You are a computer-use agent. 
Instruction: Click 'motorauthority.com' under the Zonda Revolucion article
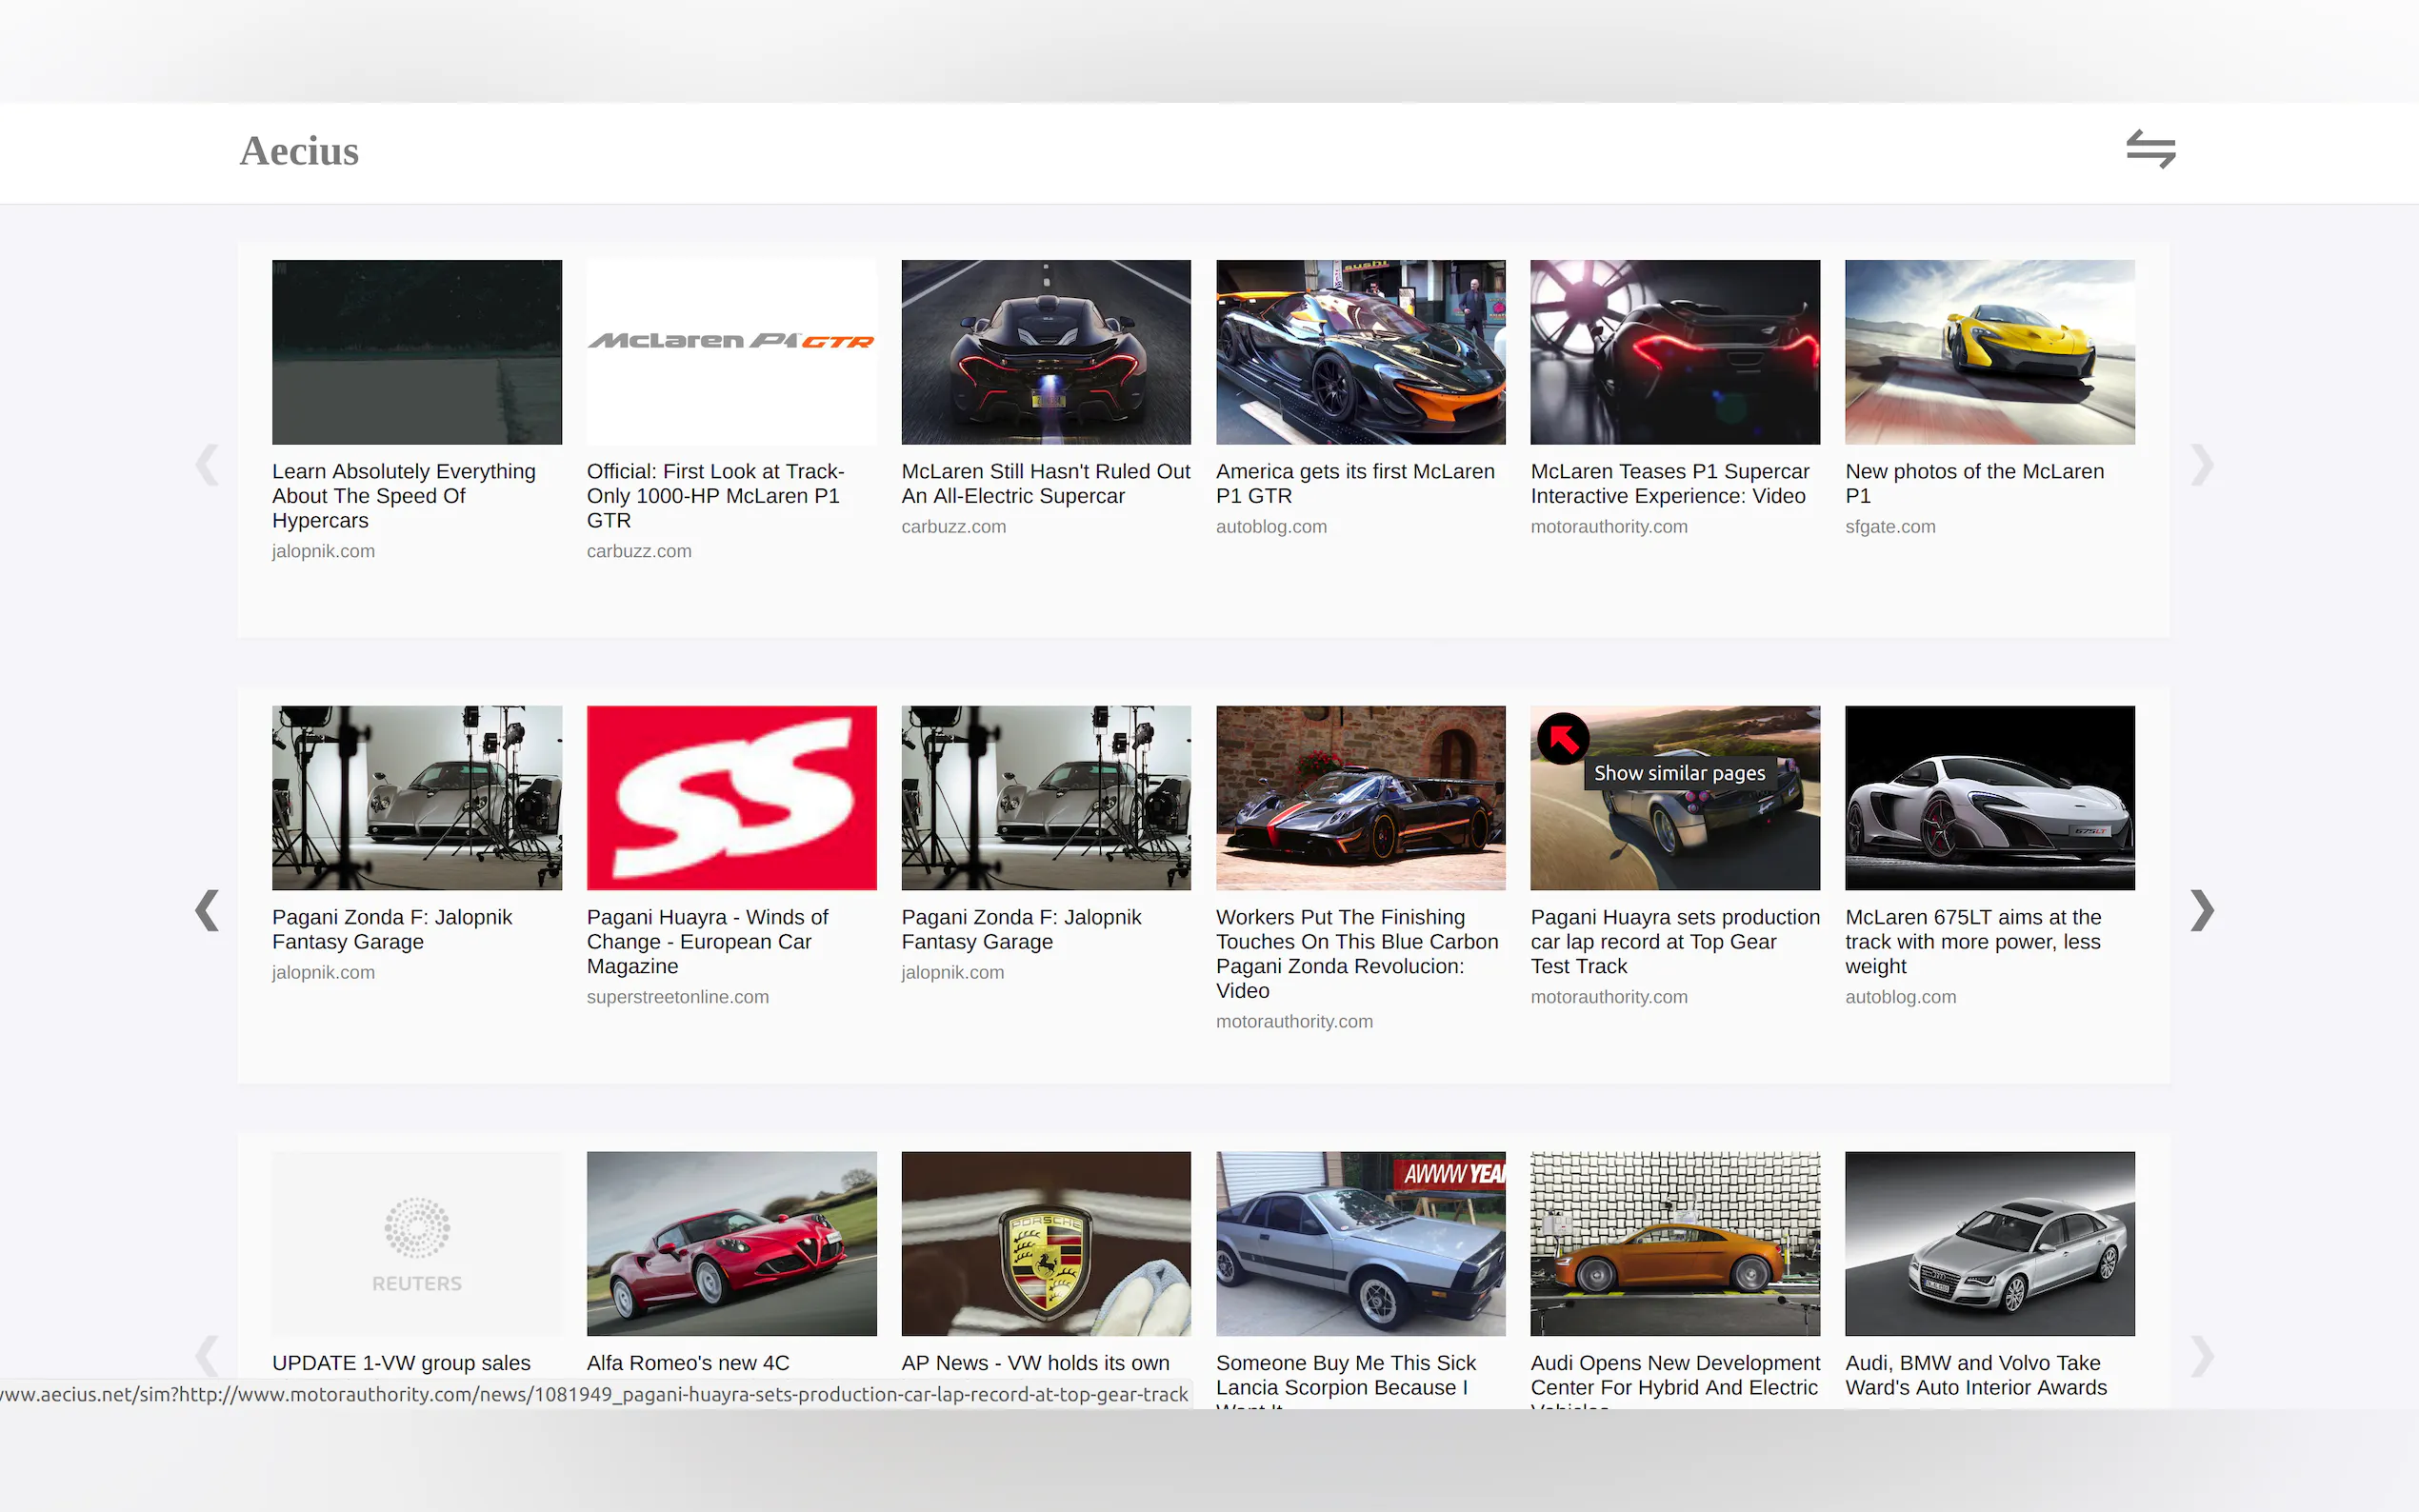[1294, 1021]
